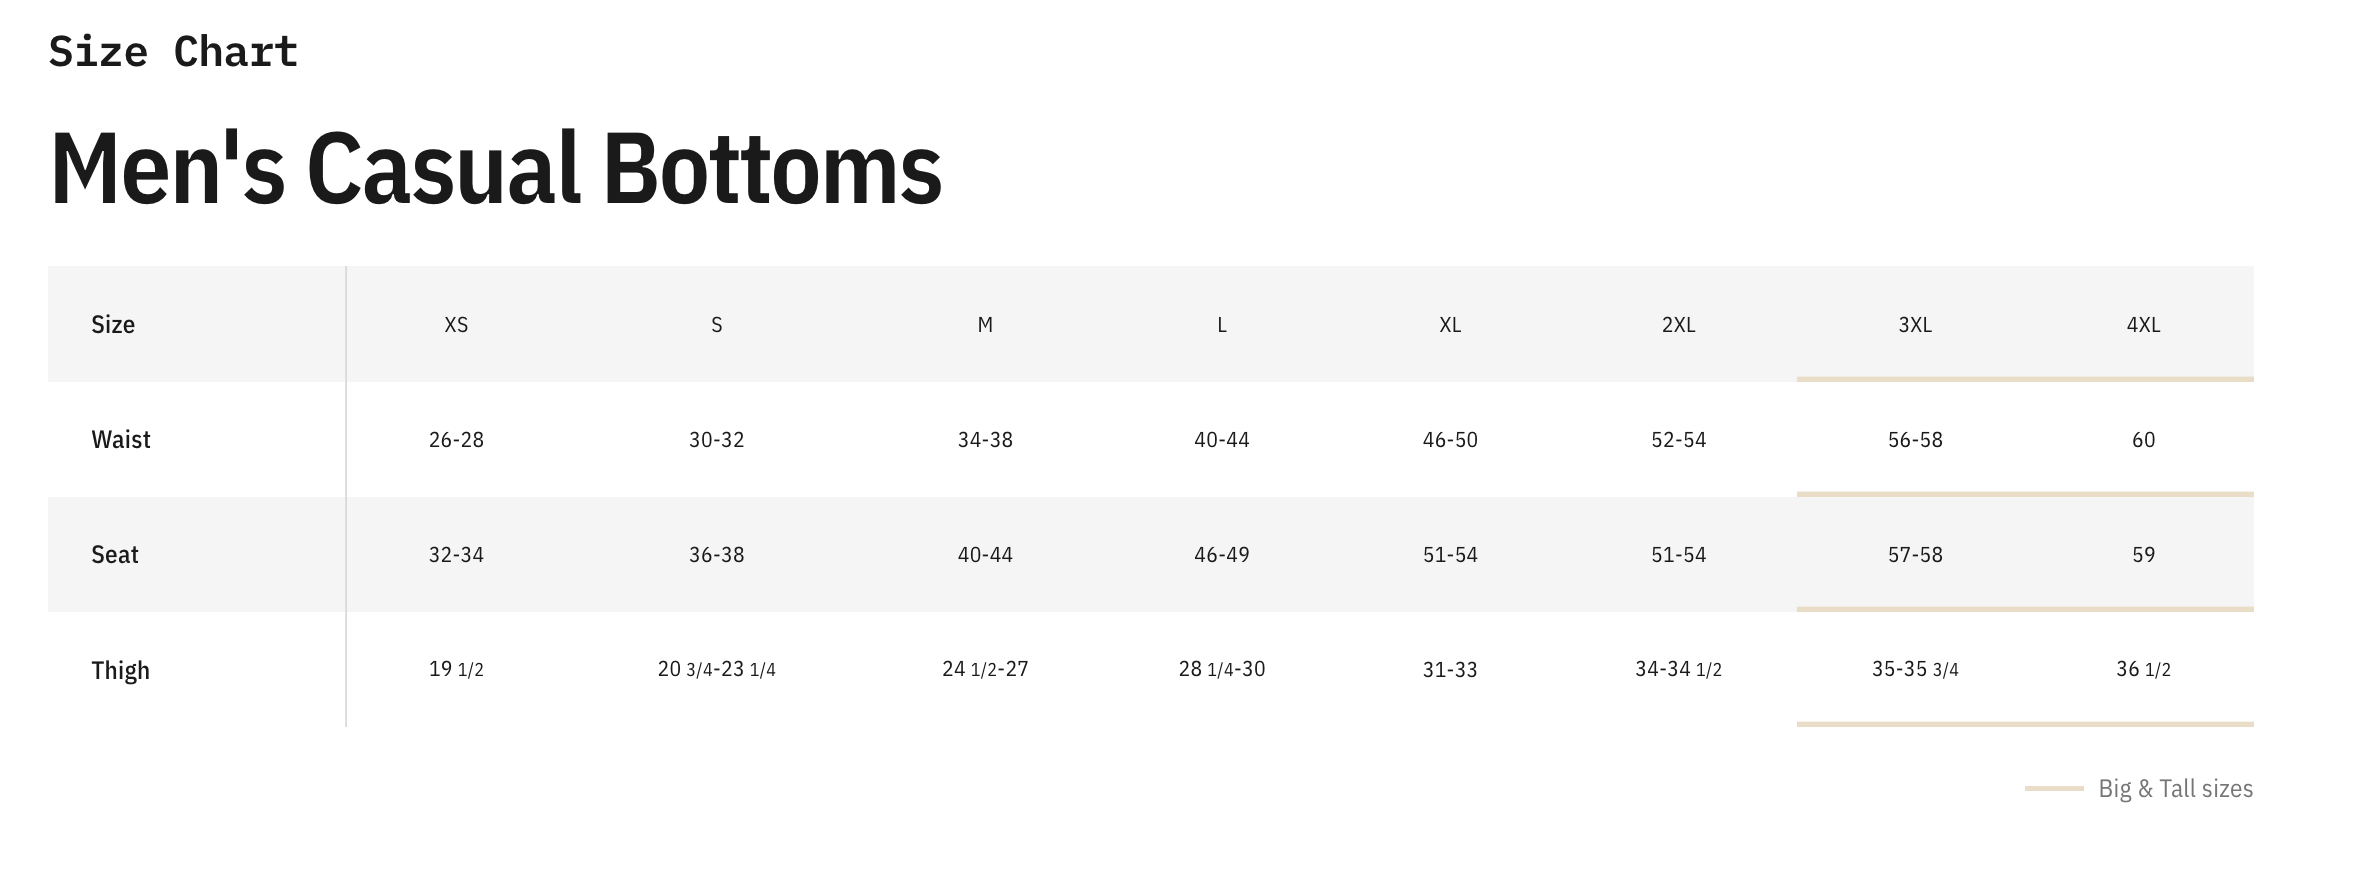Click the Men's Casual Bottoms heading

[496, 168]
